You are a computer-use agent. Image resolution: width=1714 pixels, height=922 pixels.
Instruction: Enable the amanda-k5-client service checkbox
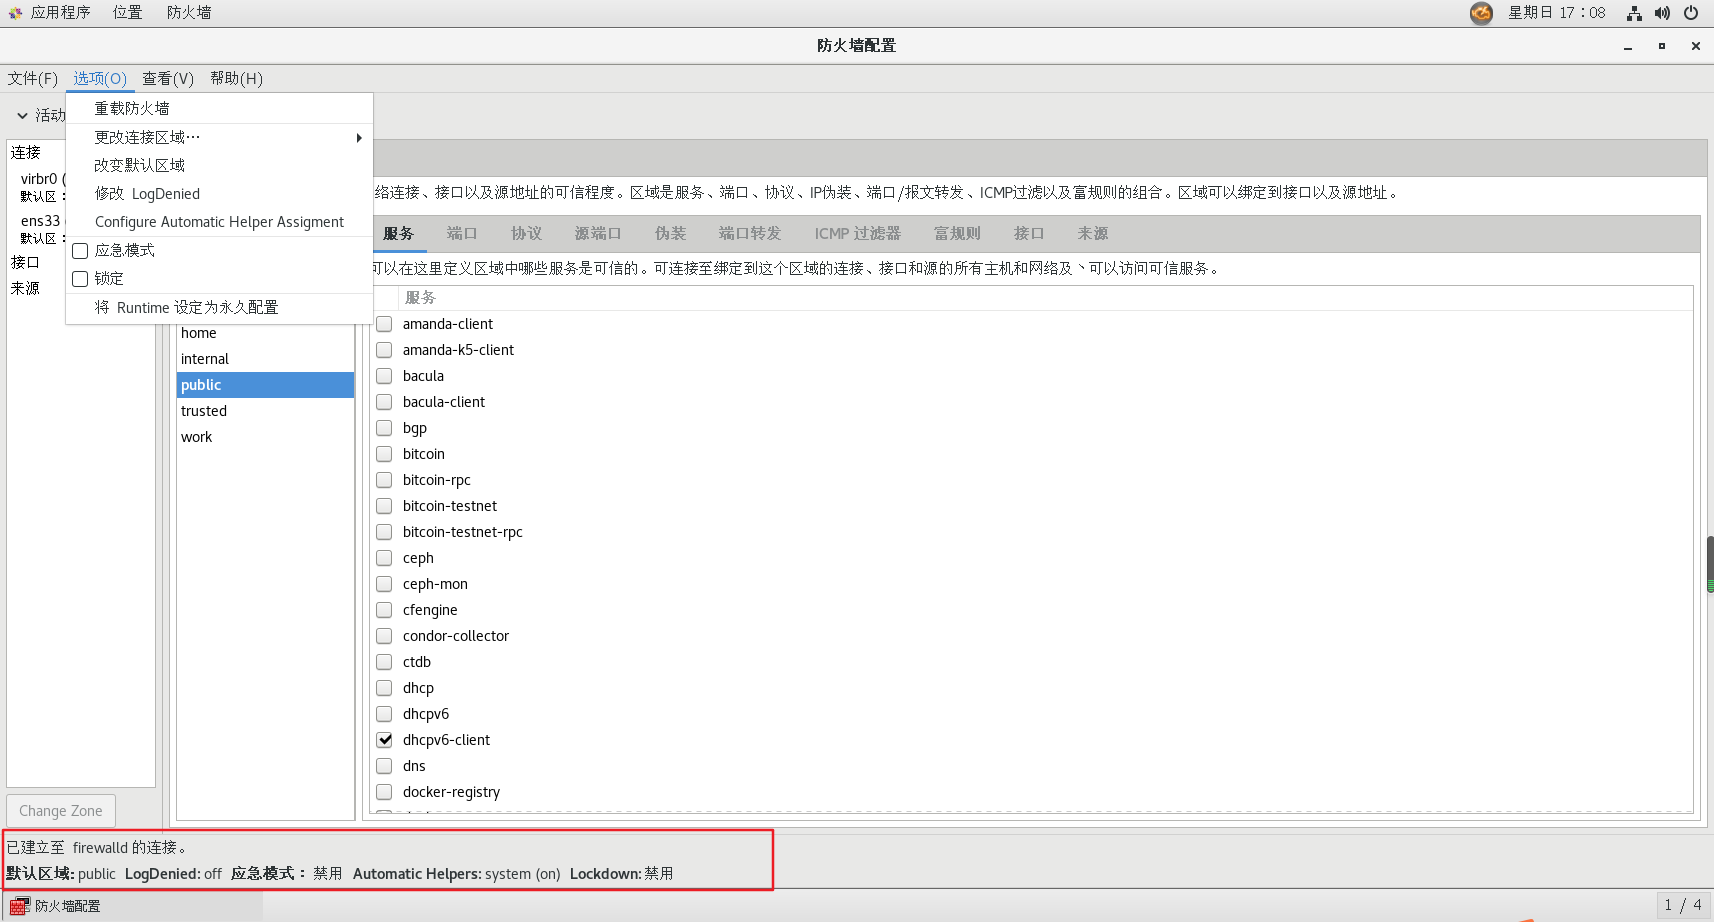coord(384,350)
